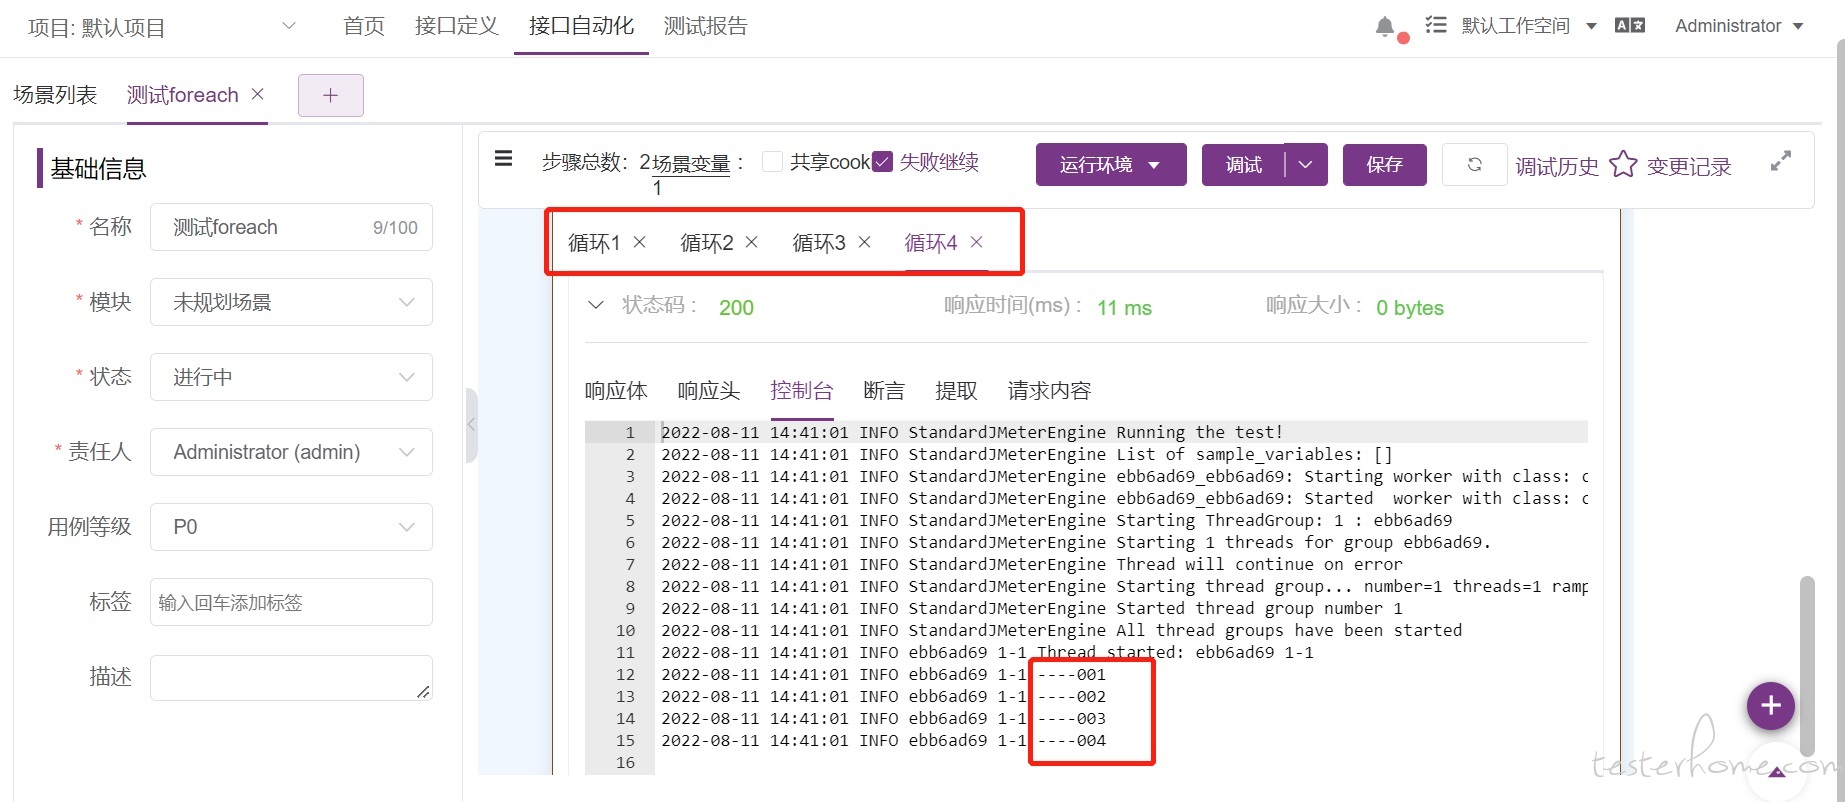Open 测试报告 menu
Viewport: 1845px width, 802px height.
pos(706,26)
